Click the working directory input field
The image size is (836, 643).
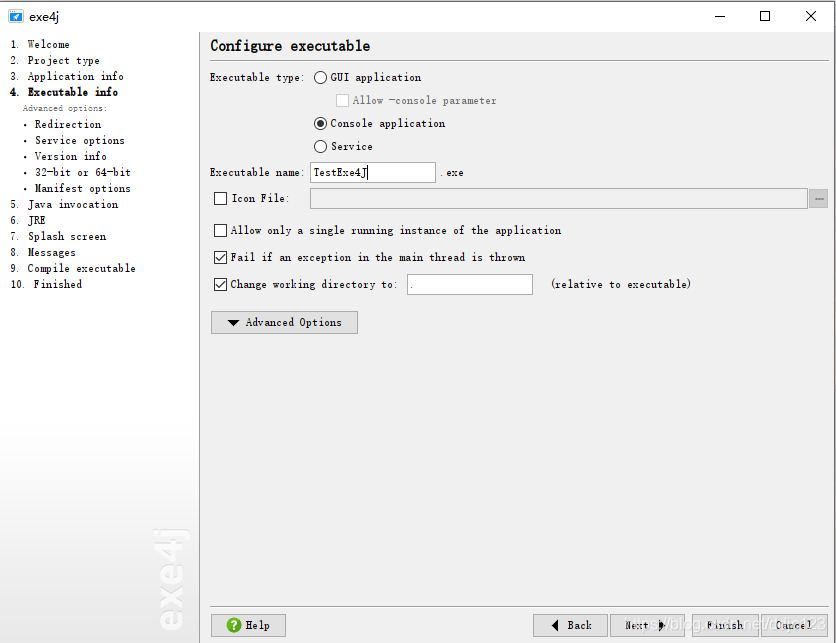tap(470, 284)
